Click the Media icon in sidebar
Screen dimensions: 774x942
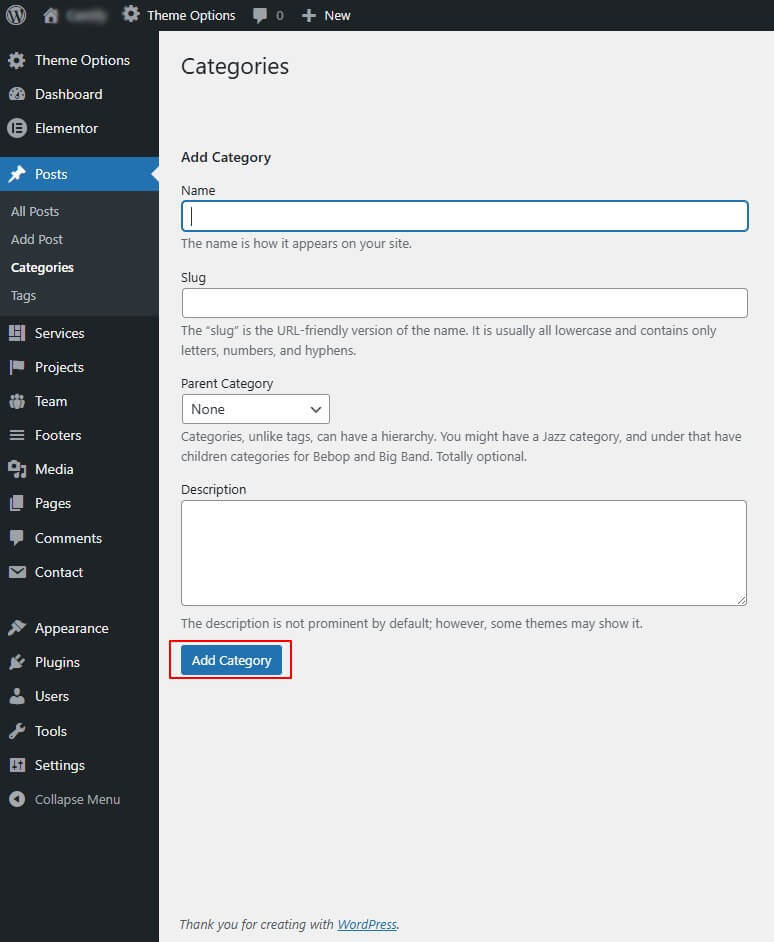(17, 469)
